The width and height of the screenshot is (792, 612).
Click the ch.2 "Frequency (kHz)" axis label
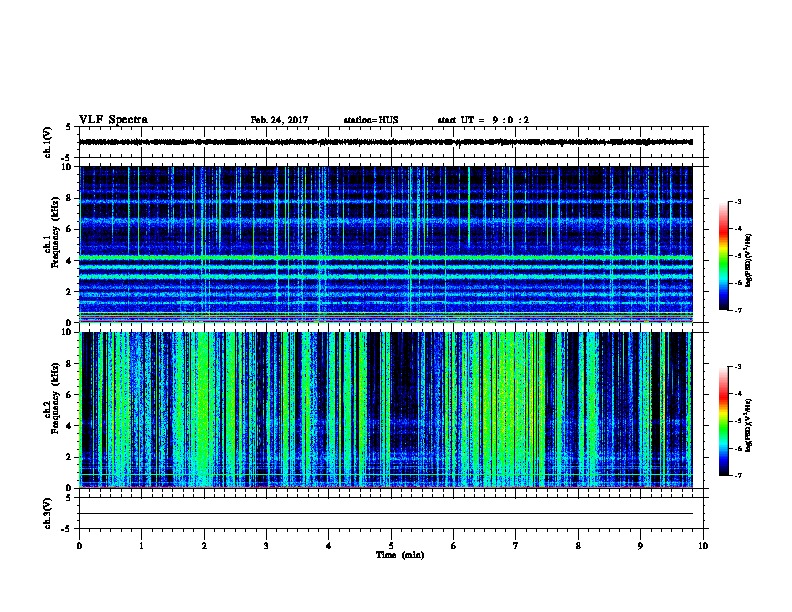pyautogui.click(x=55, y=398)
